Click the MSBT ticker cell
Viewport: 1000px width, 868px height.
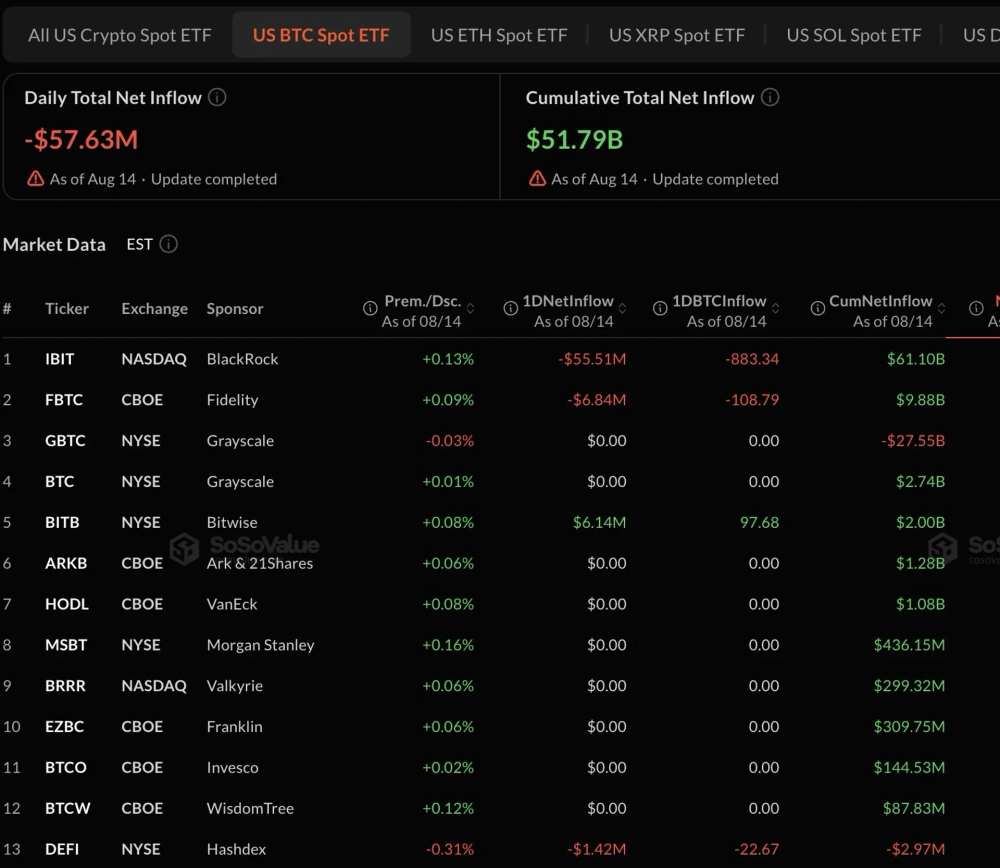(66, 645)
